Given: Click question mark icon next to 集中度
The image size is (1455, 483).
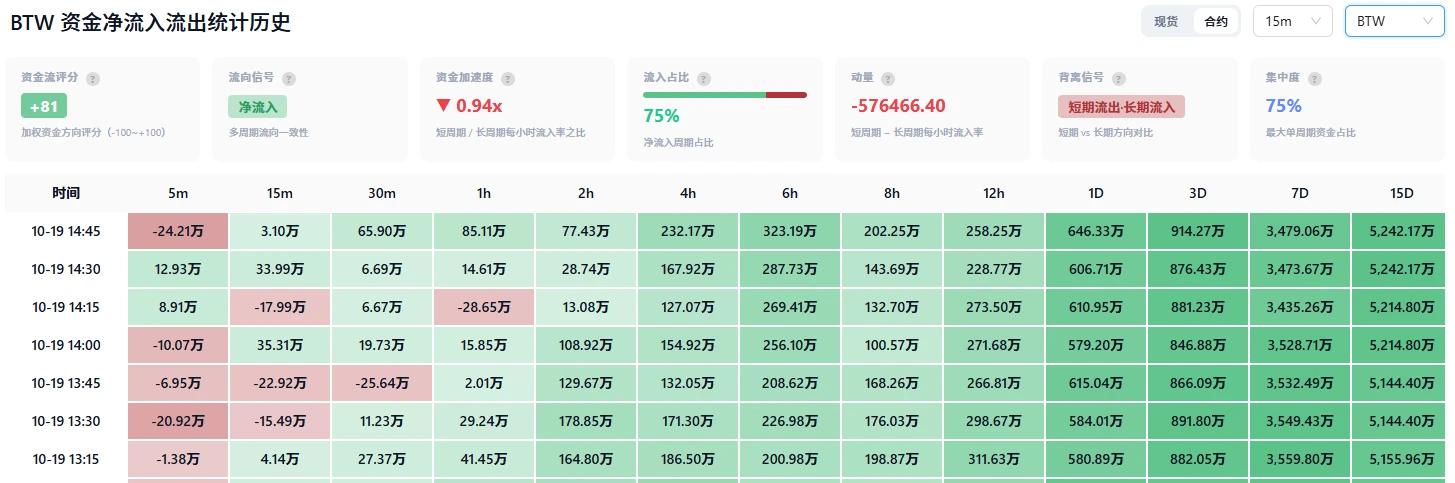Looking at the screenshot, I should point(1315,78).
